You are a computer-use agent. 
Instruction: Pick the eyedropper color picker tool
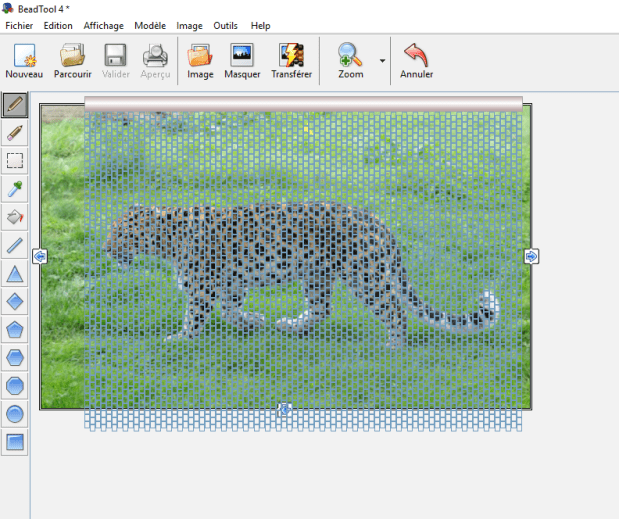point(15,188)
